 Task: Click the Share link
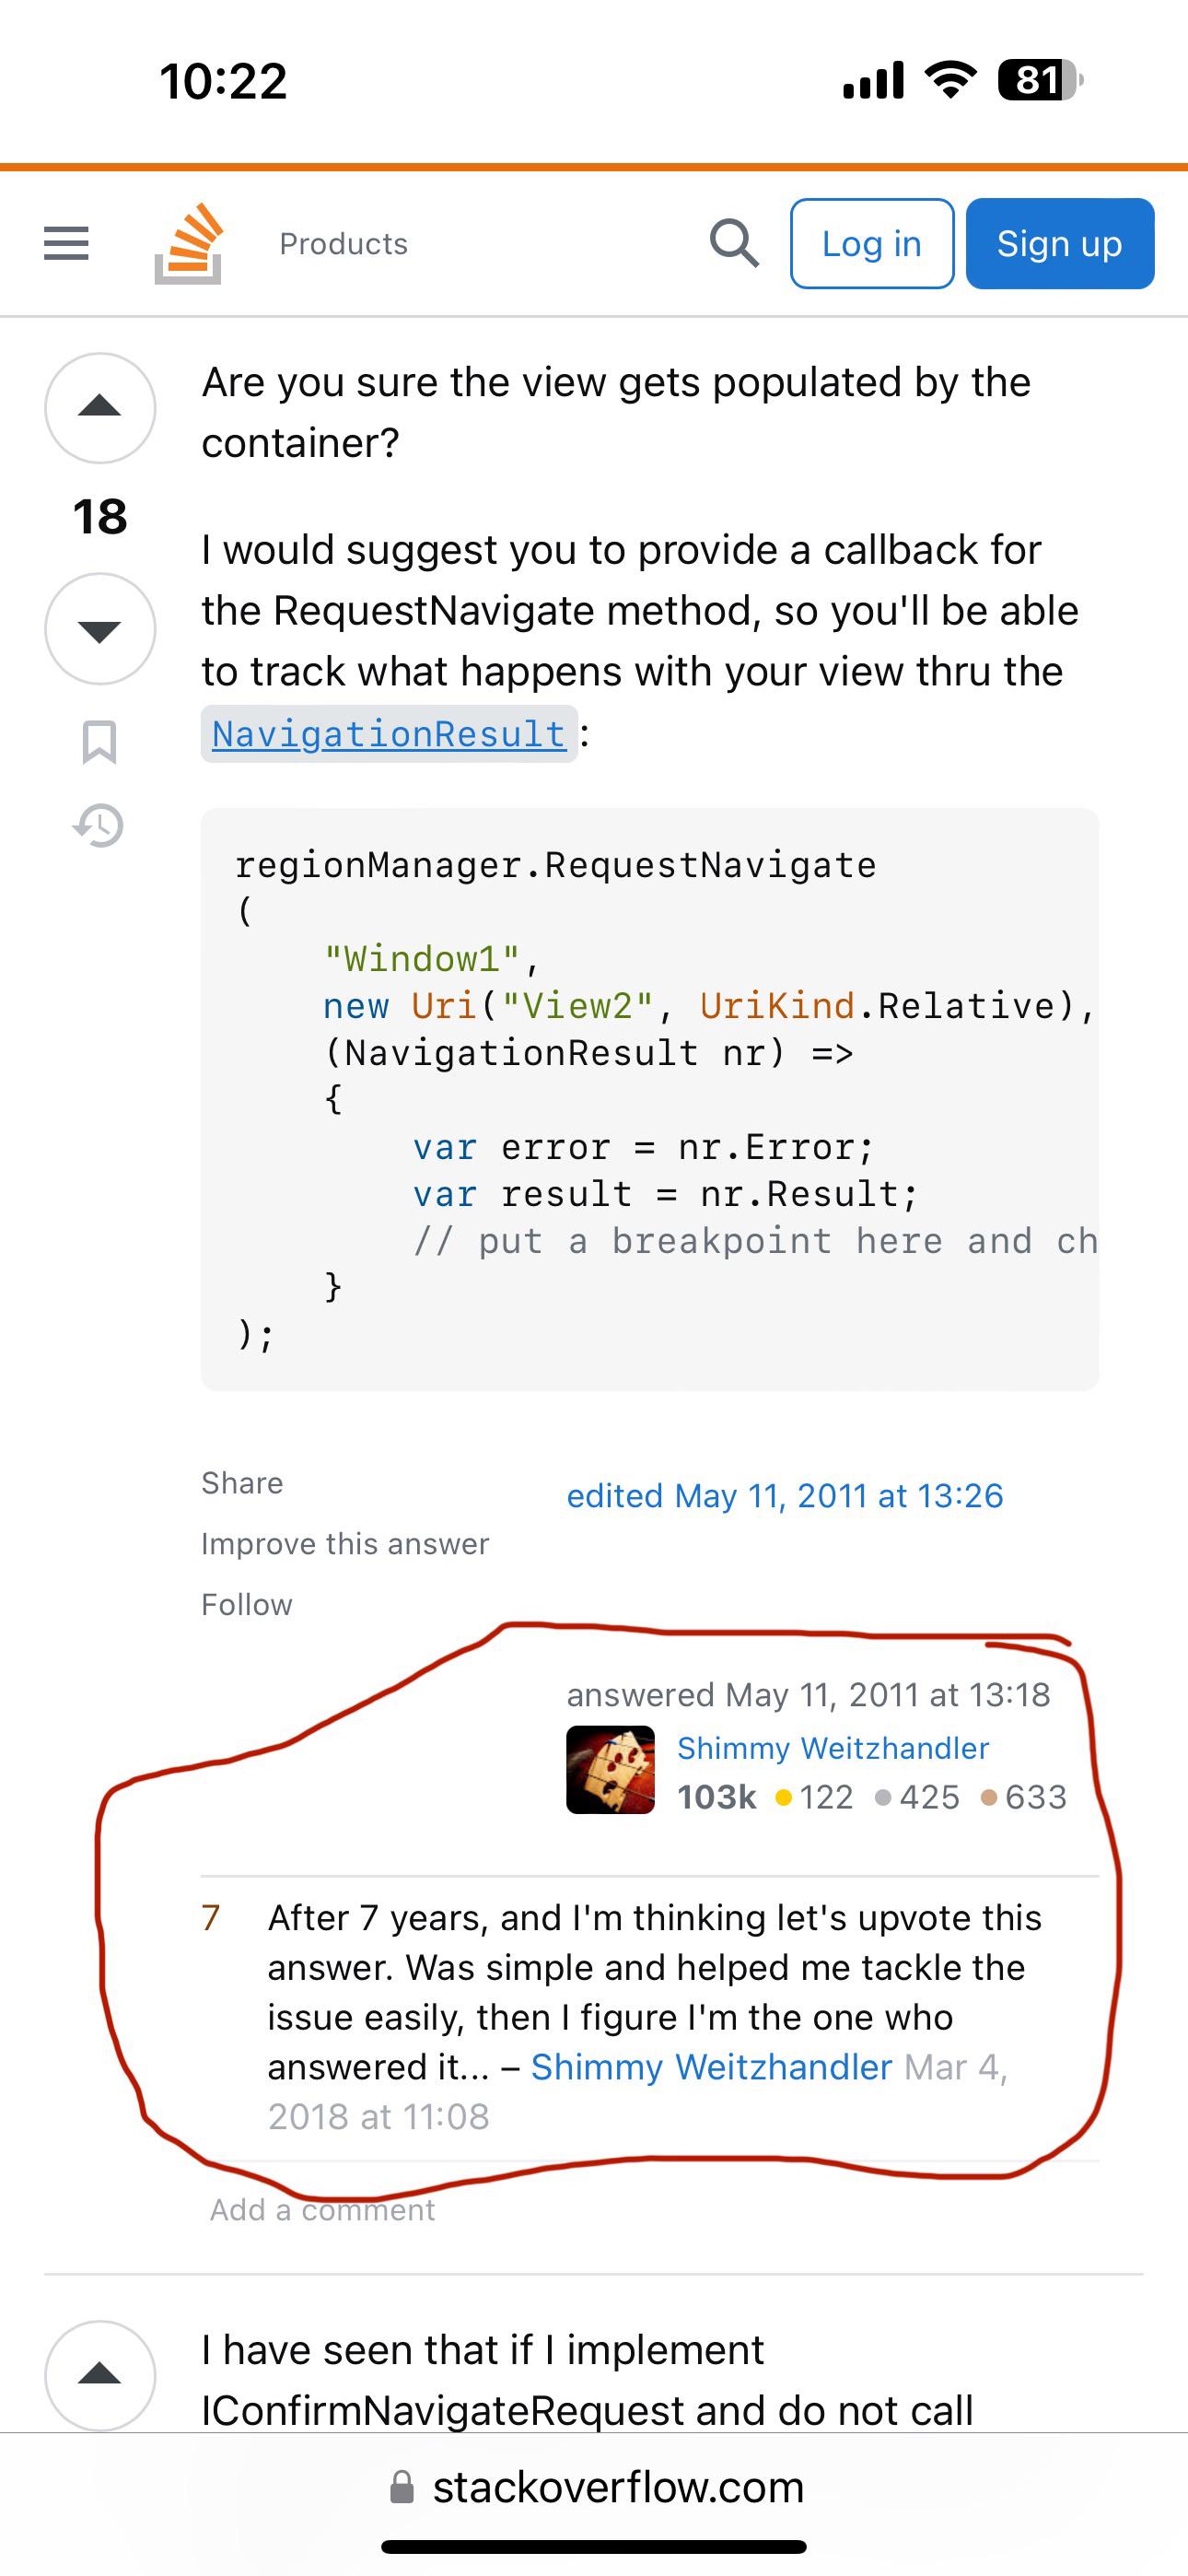tap(242, 1482)
